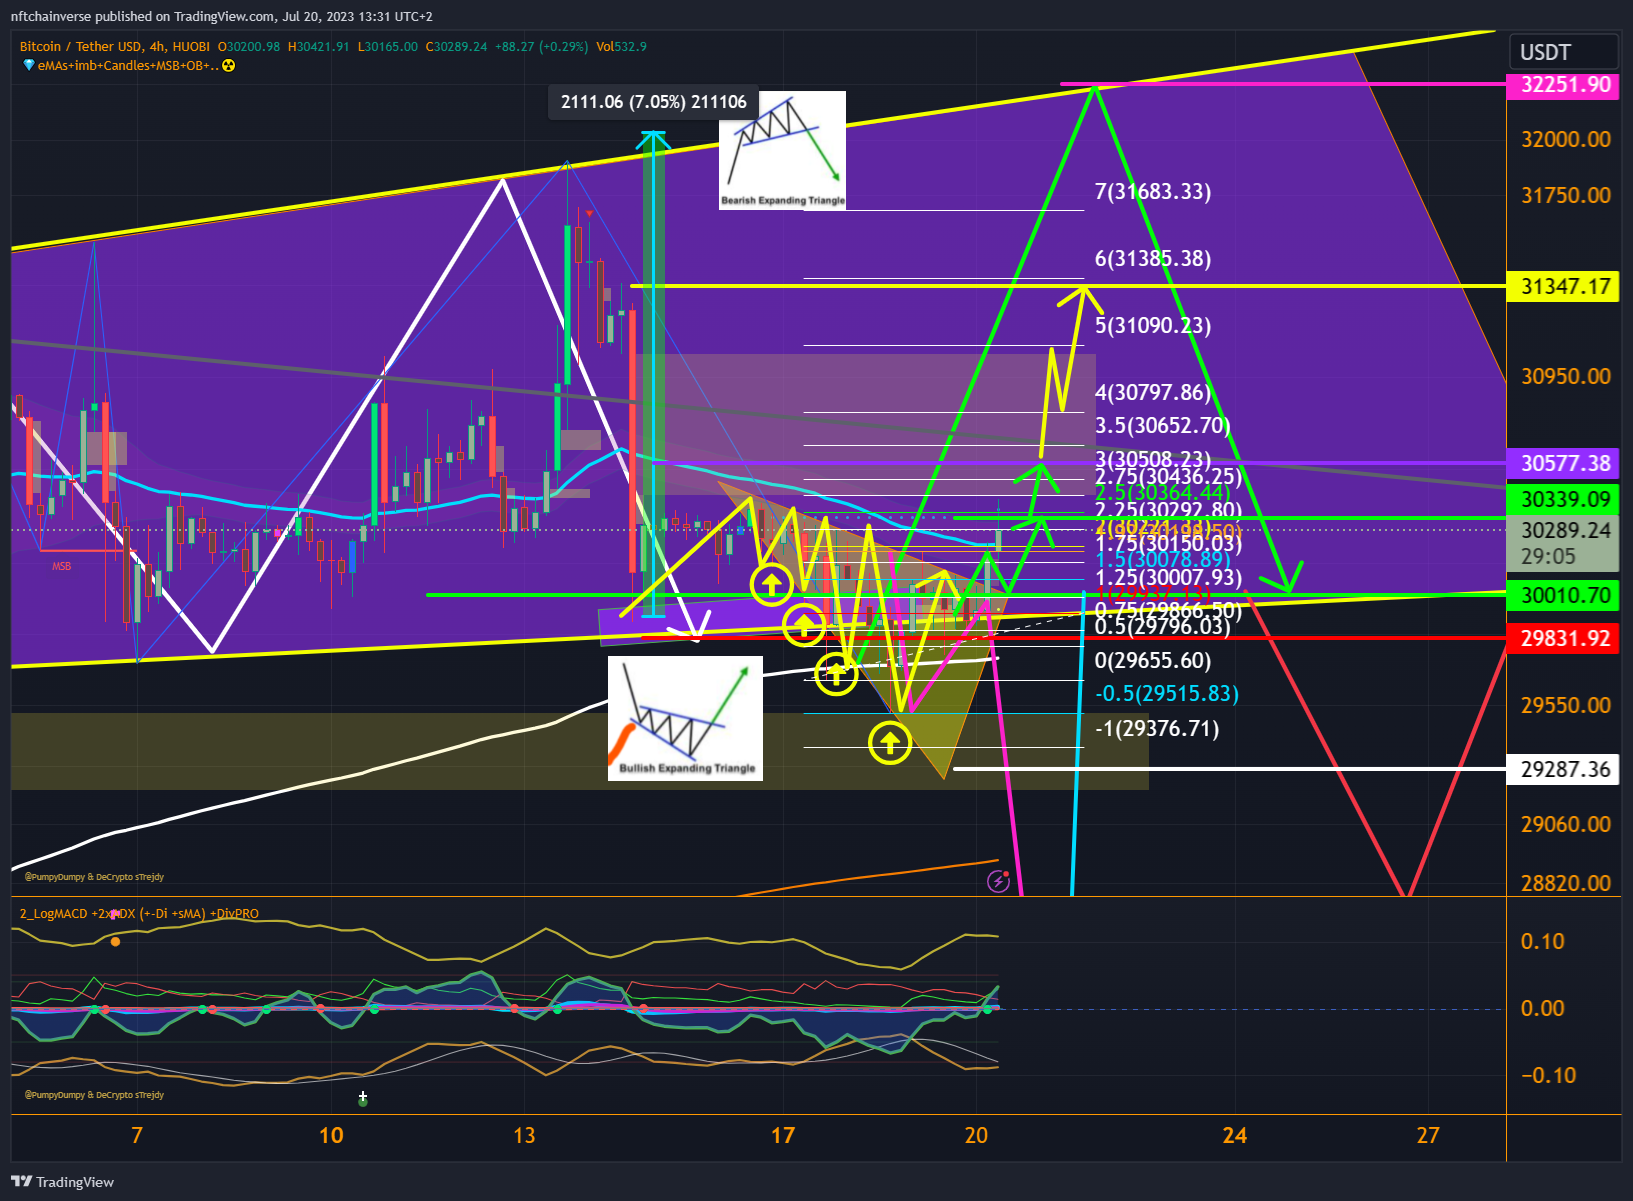Click date label 17 on time axis
This screenshot has width=1633, height=1201.
coord(783,1136)
